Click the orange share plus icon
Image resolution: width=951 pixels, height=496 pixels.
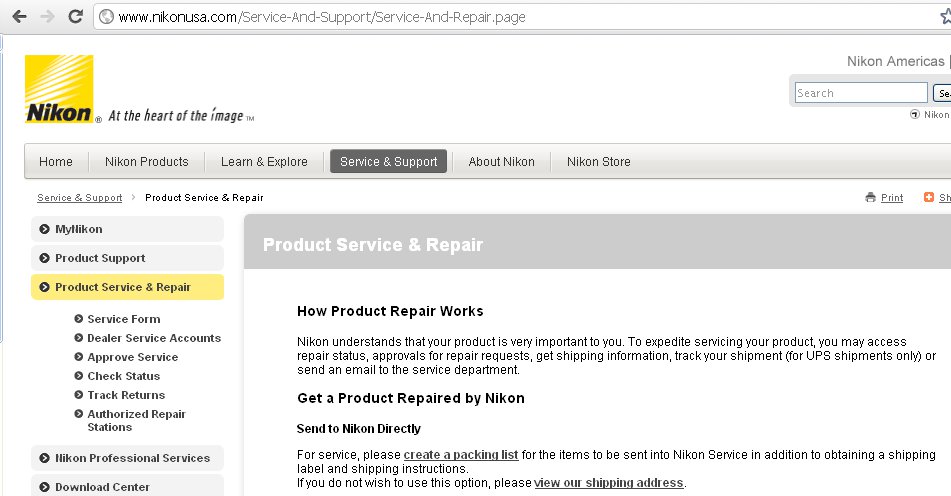pyautogui.click(x=929, y=197)
